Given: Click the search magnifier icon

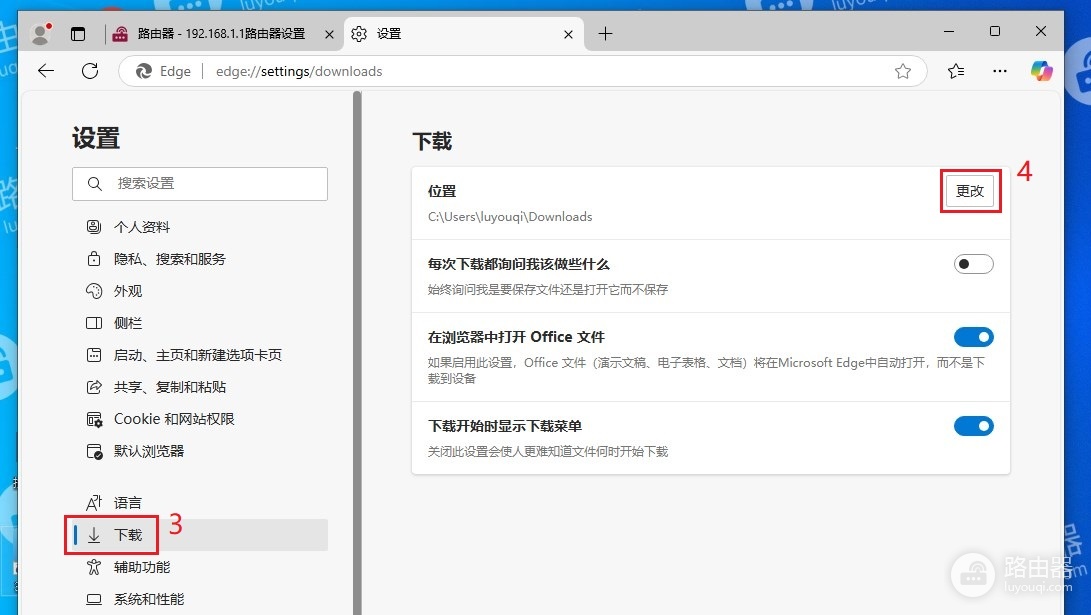Looking at the screenshot, I should [95, 184].
